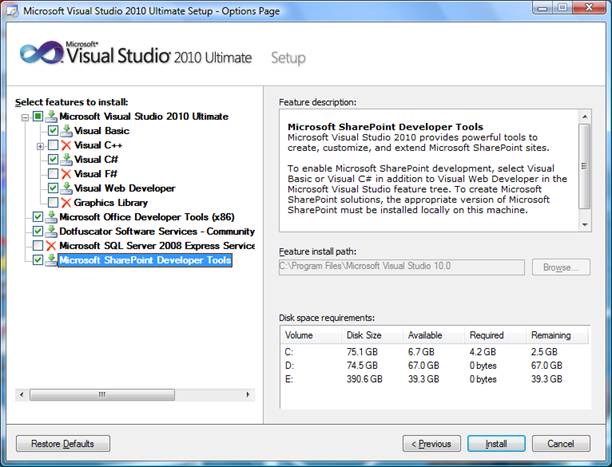
Task: Check the Visual C++ checkbox
Action: click(x=53, y=145)
